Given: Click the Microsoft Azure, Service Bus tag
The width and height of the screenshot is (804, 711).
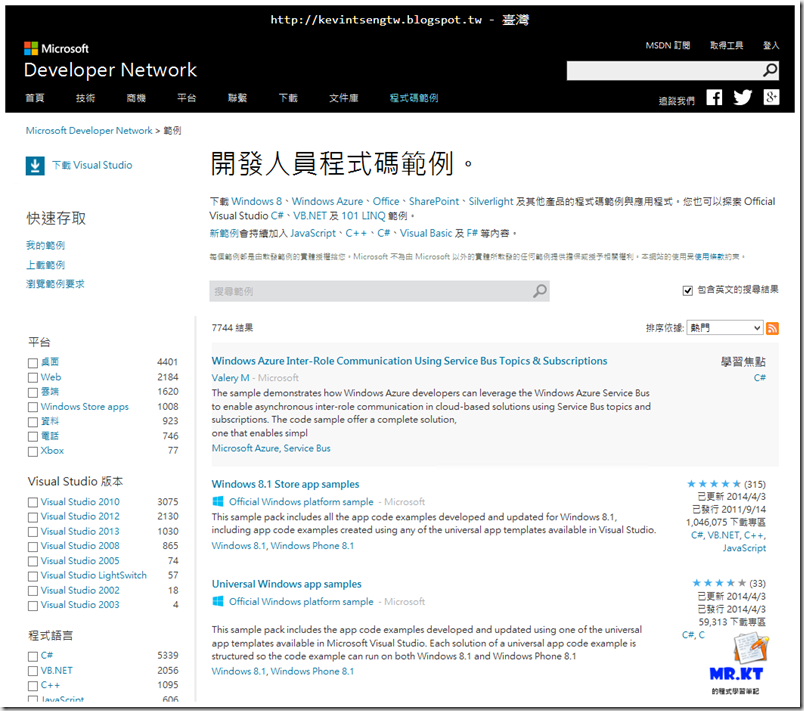Looking at the screenshot, I should pyautogui.click(x=271, y=448).
